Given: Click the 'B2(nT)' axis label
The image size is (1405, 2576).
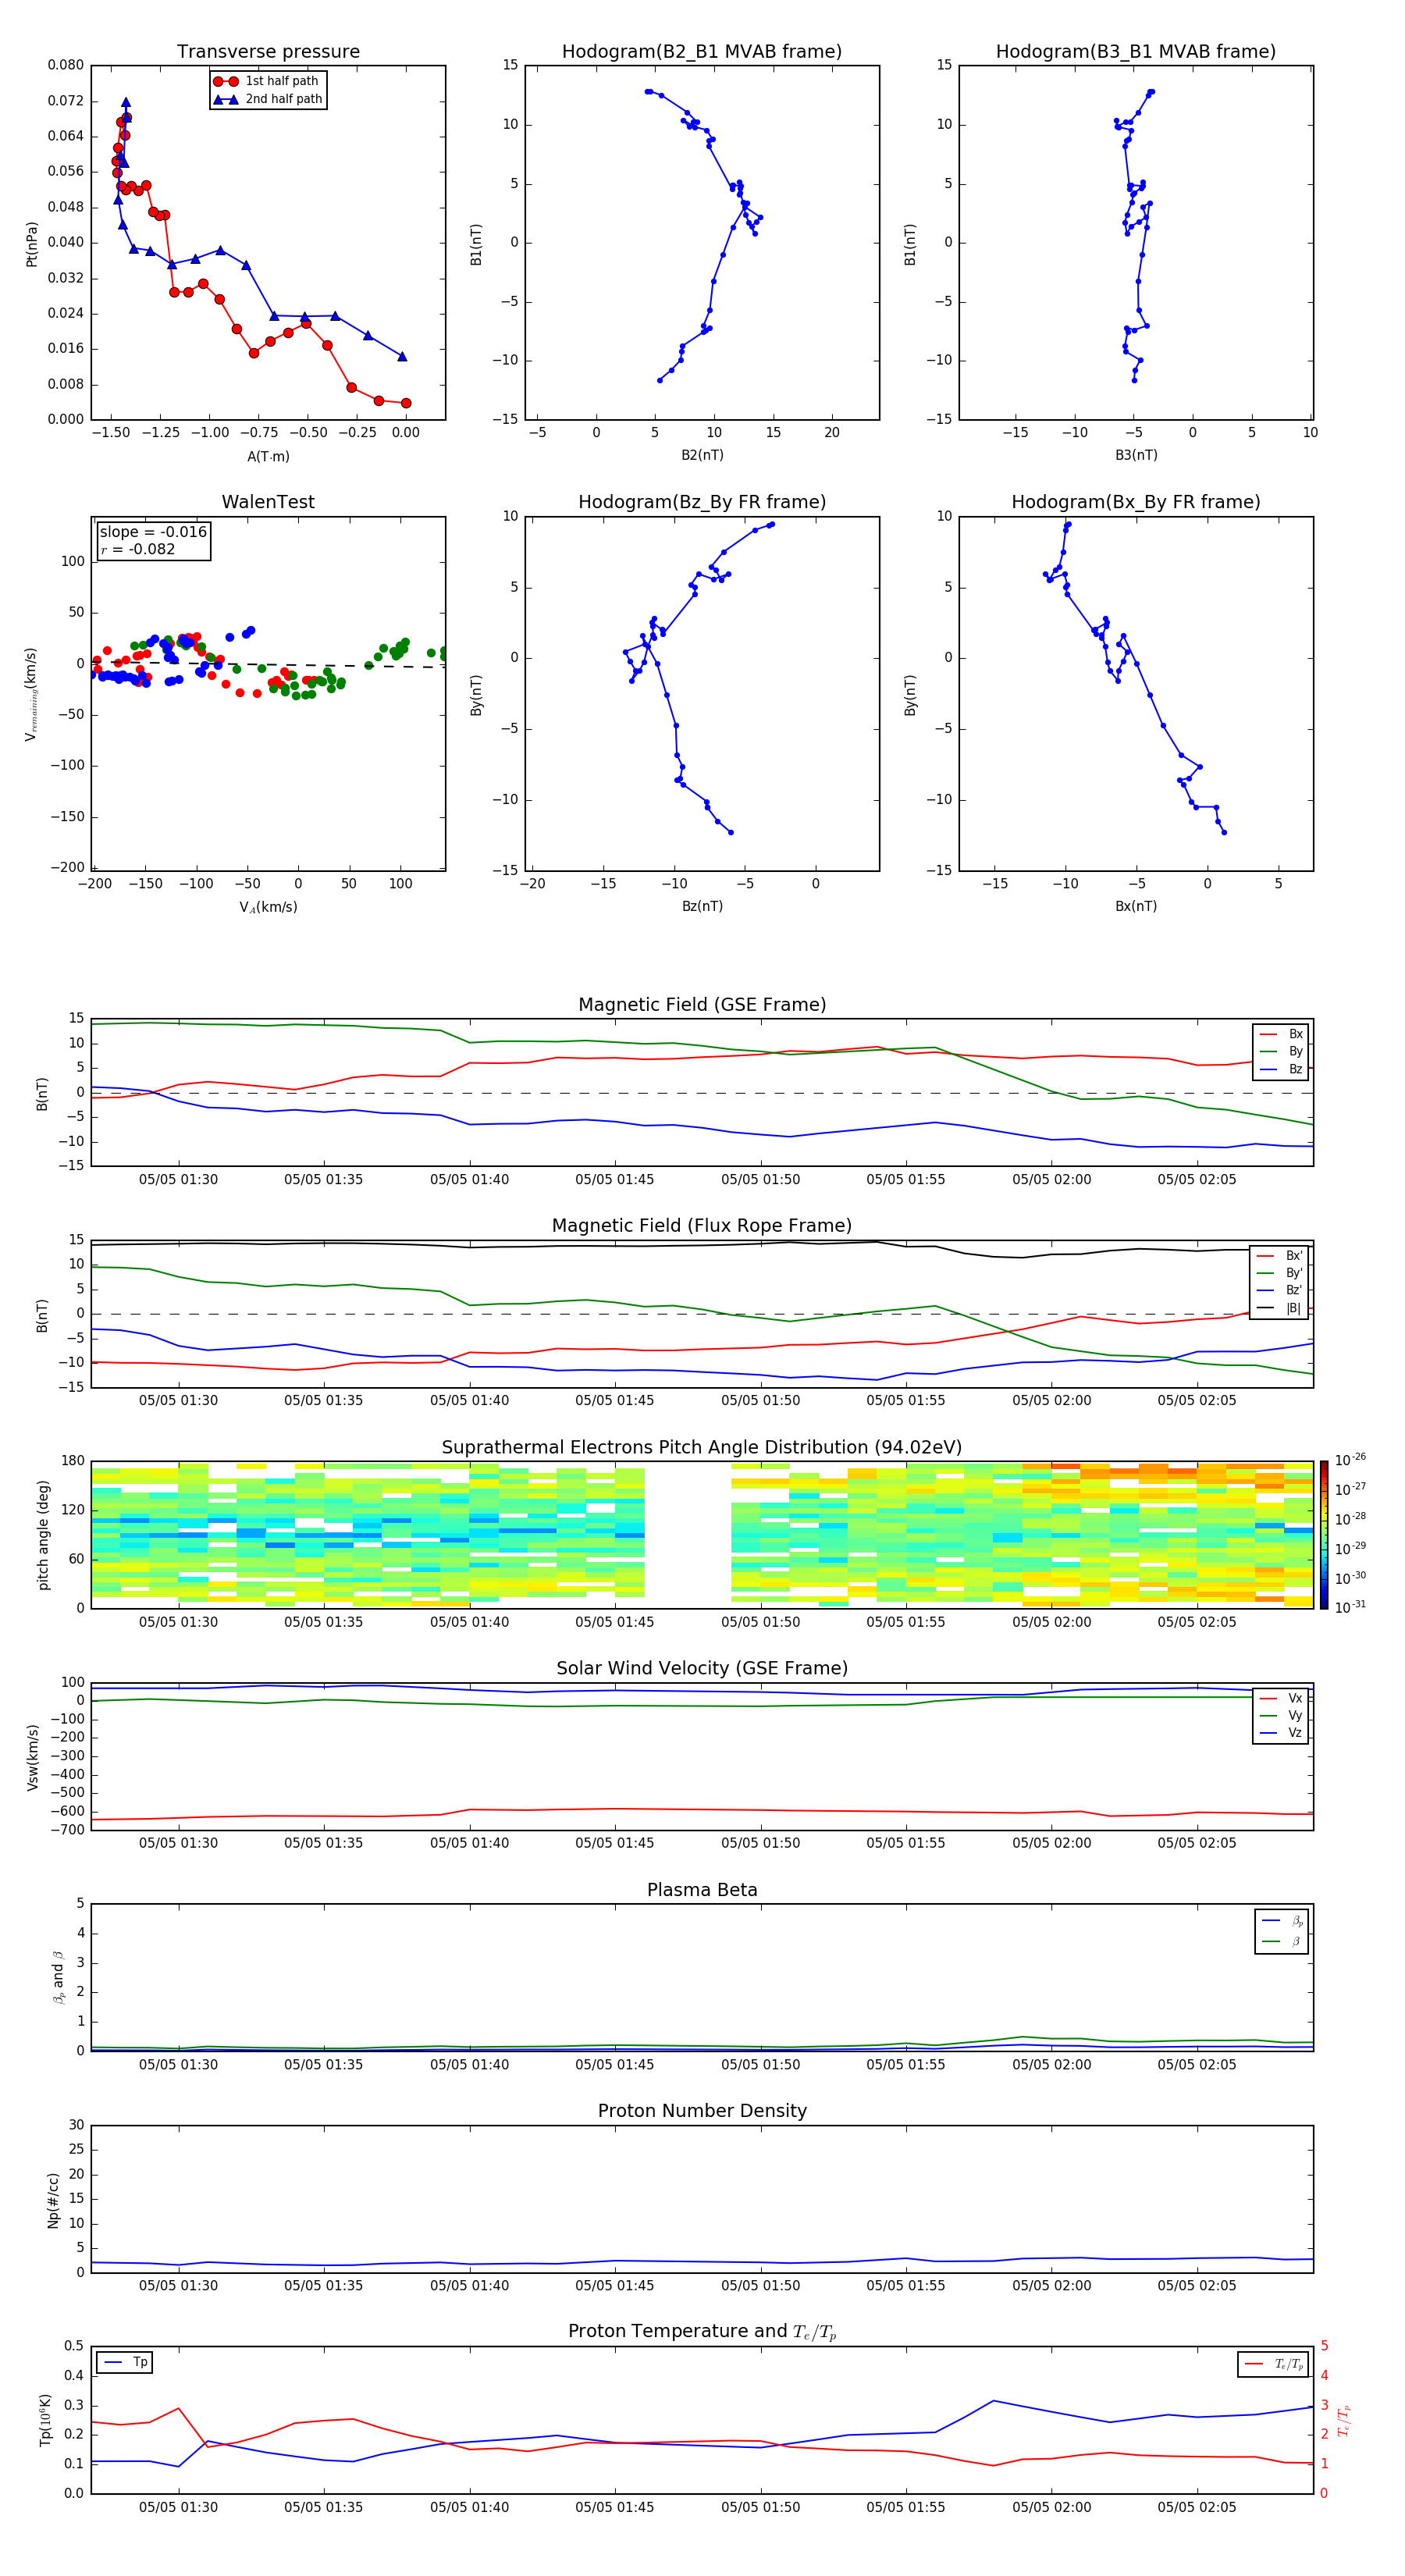Looking at the screenshot, I should (x=702, y=455).
